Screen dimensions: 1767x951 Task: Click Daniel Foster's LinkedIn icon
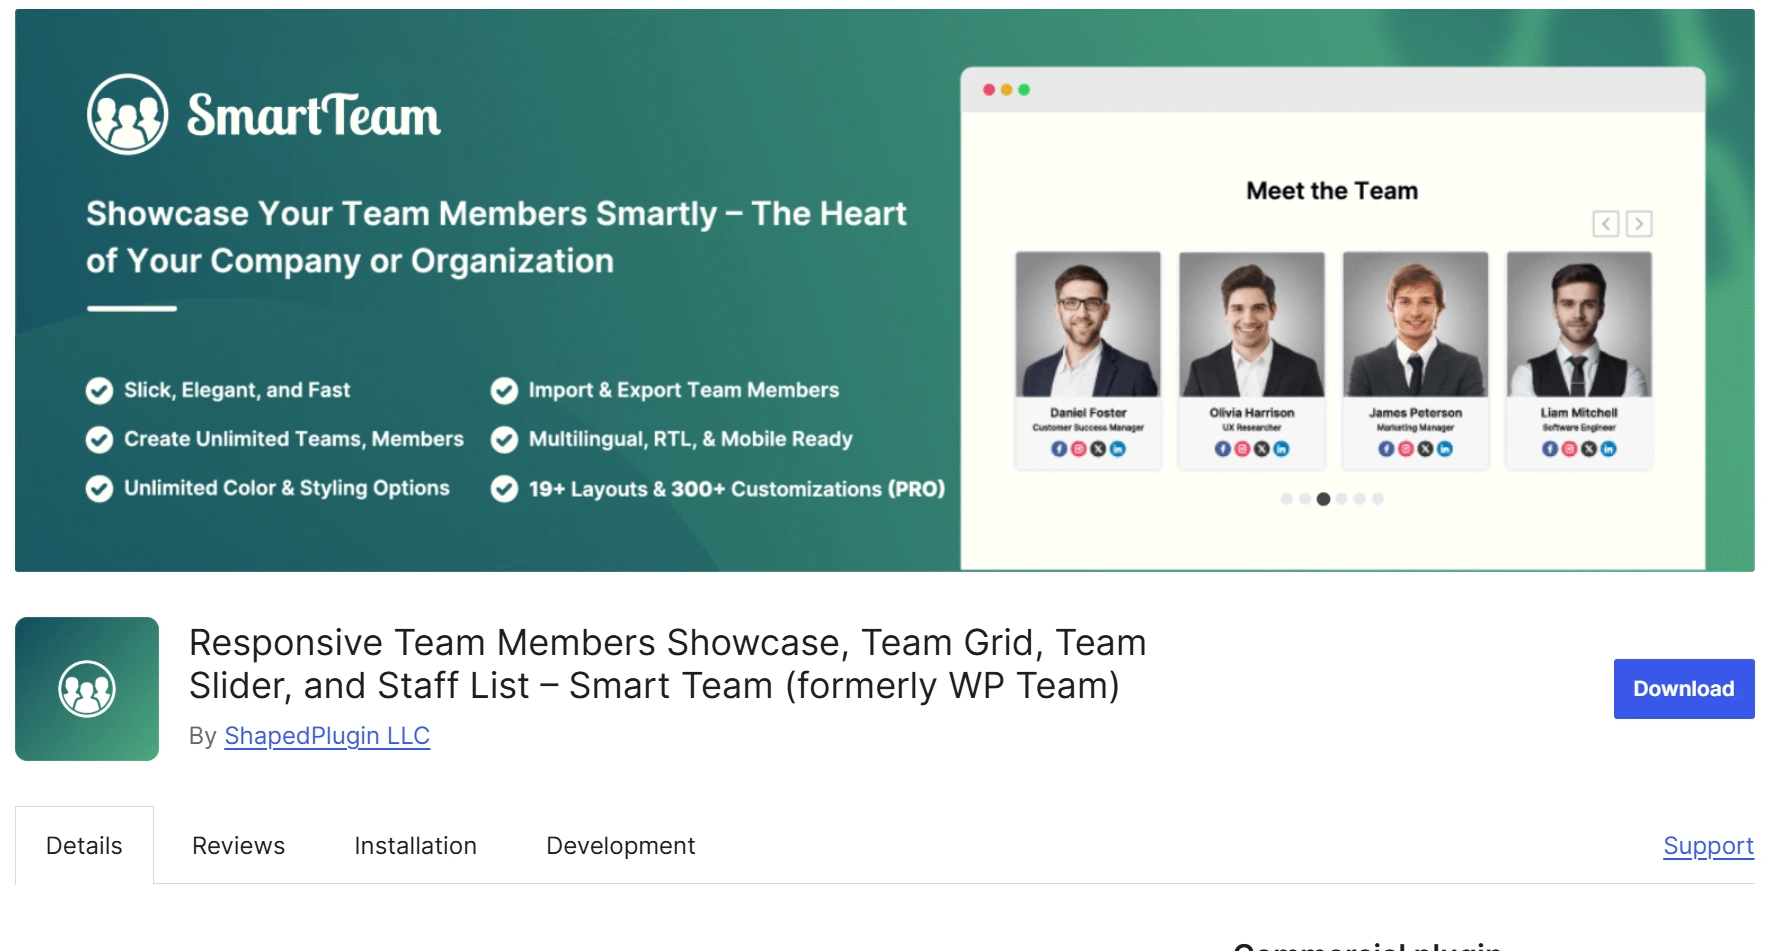point(1118,449)
